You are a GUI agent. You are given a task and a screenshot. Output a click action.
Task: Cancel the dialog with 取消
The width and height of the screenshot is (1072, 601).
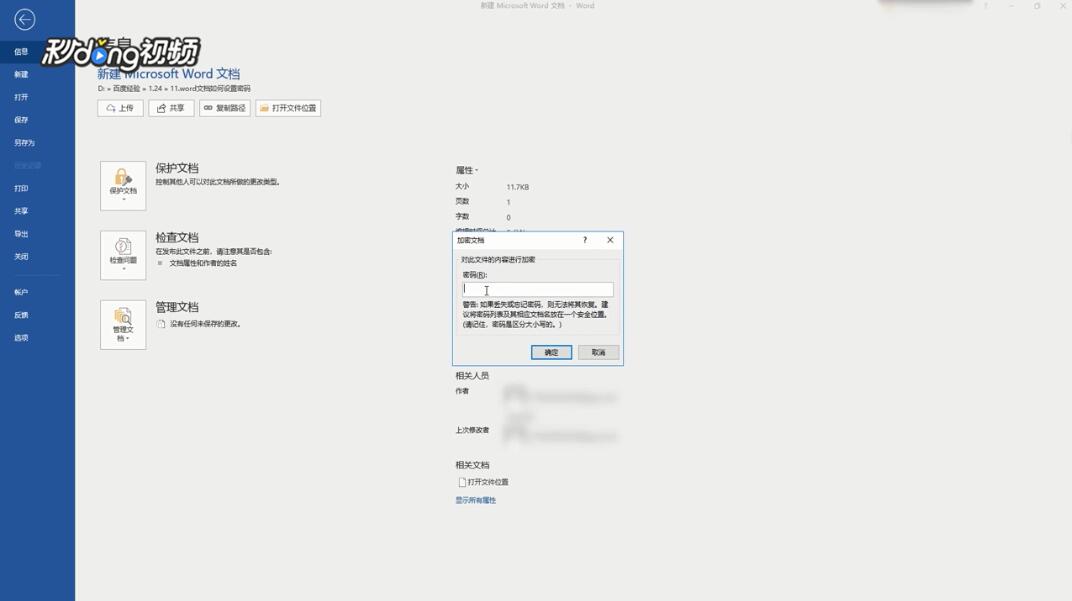[598, 352]
